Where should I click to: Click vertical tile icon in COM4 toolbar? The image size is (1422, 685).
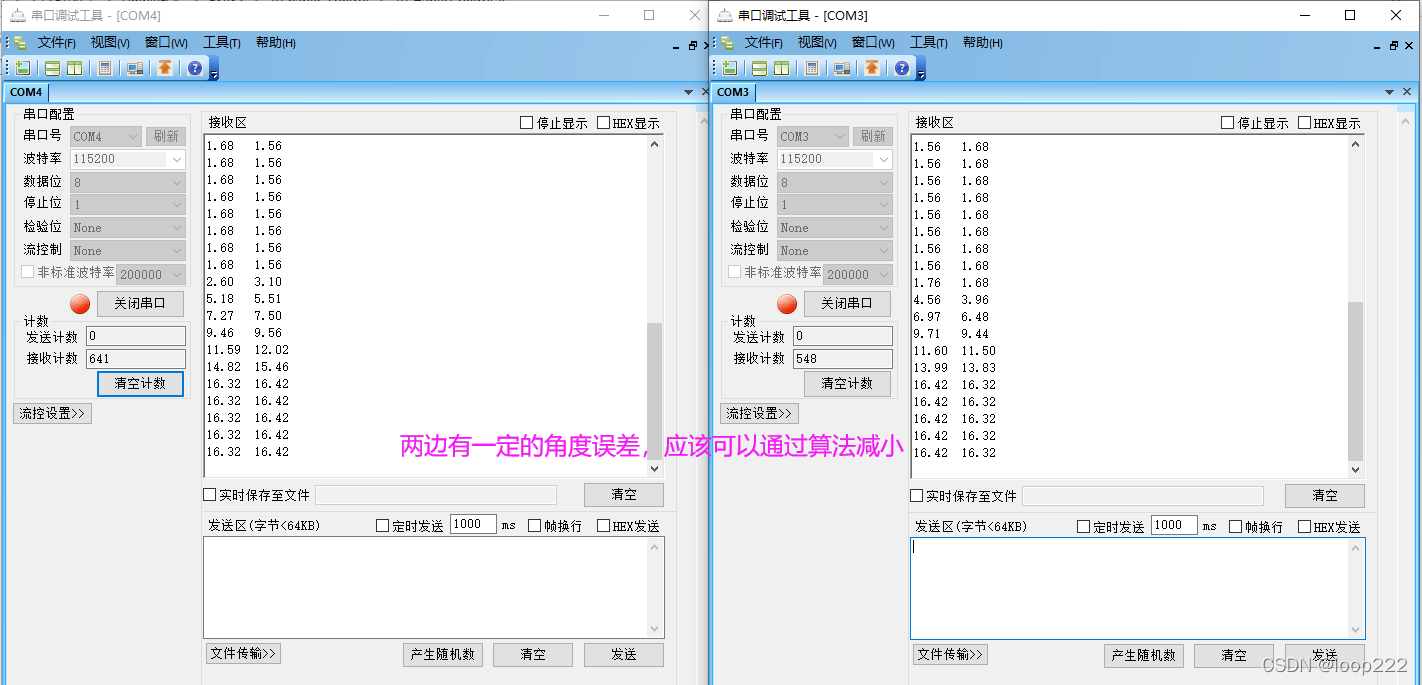coord(74,68)
